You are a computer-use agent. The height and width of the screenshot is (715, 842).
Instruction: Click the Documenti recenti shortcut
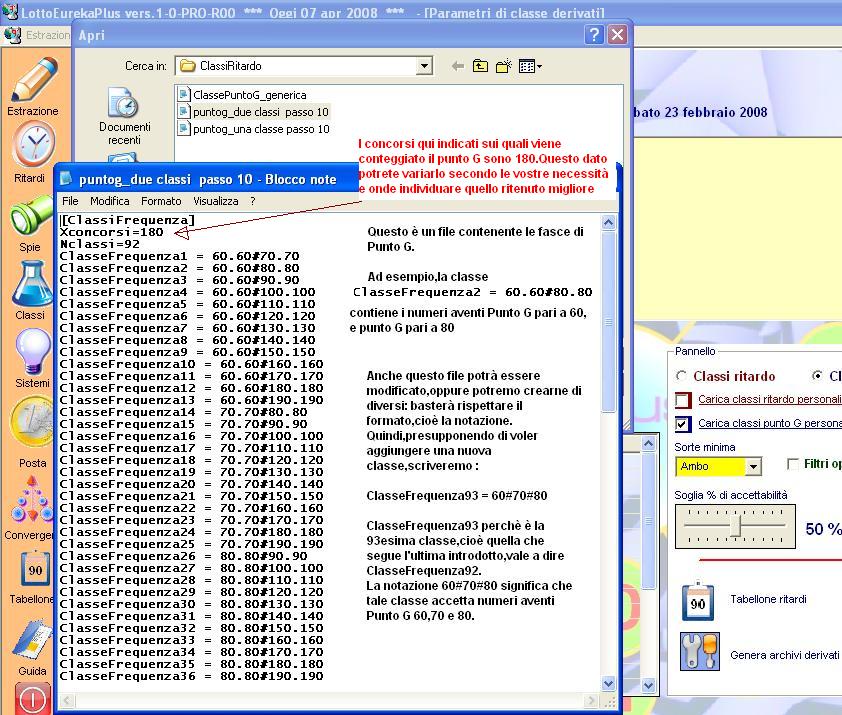[x=124, y=116]
